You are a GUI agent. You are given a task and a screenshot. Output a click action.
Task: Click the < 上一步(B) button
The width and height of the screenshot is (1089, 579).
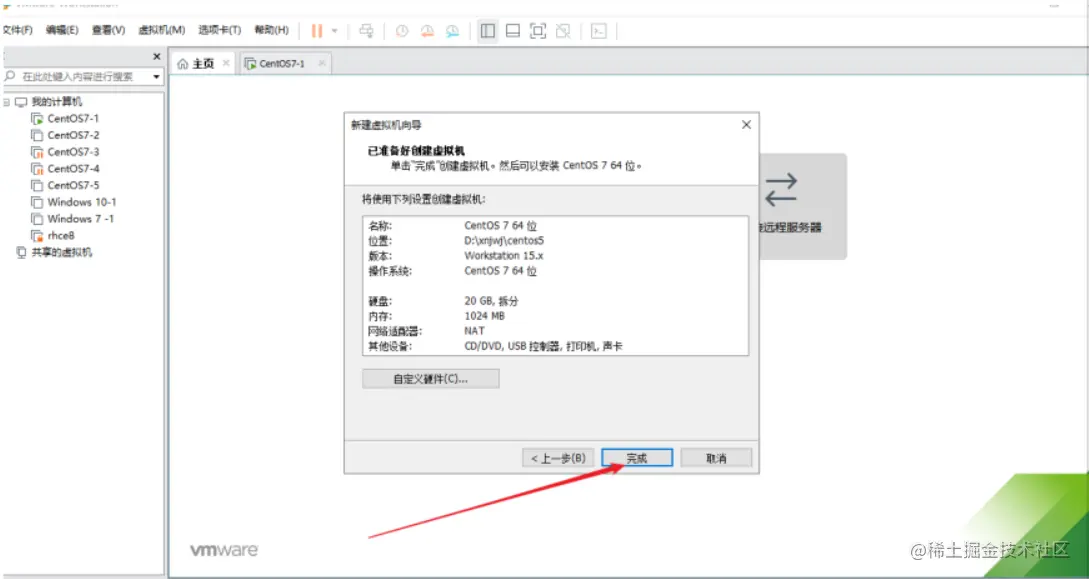[x=558, y=458]
